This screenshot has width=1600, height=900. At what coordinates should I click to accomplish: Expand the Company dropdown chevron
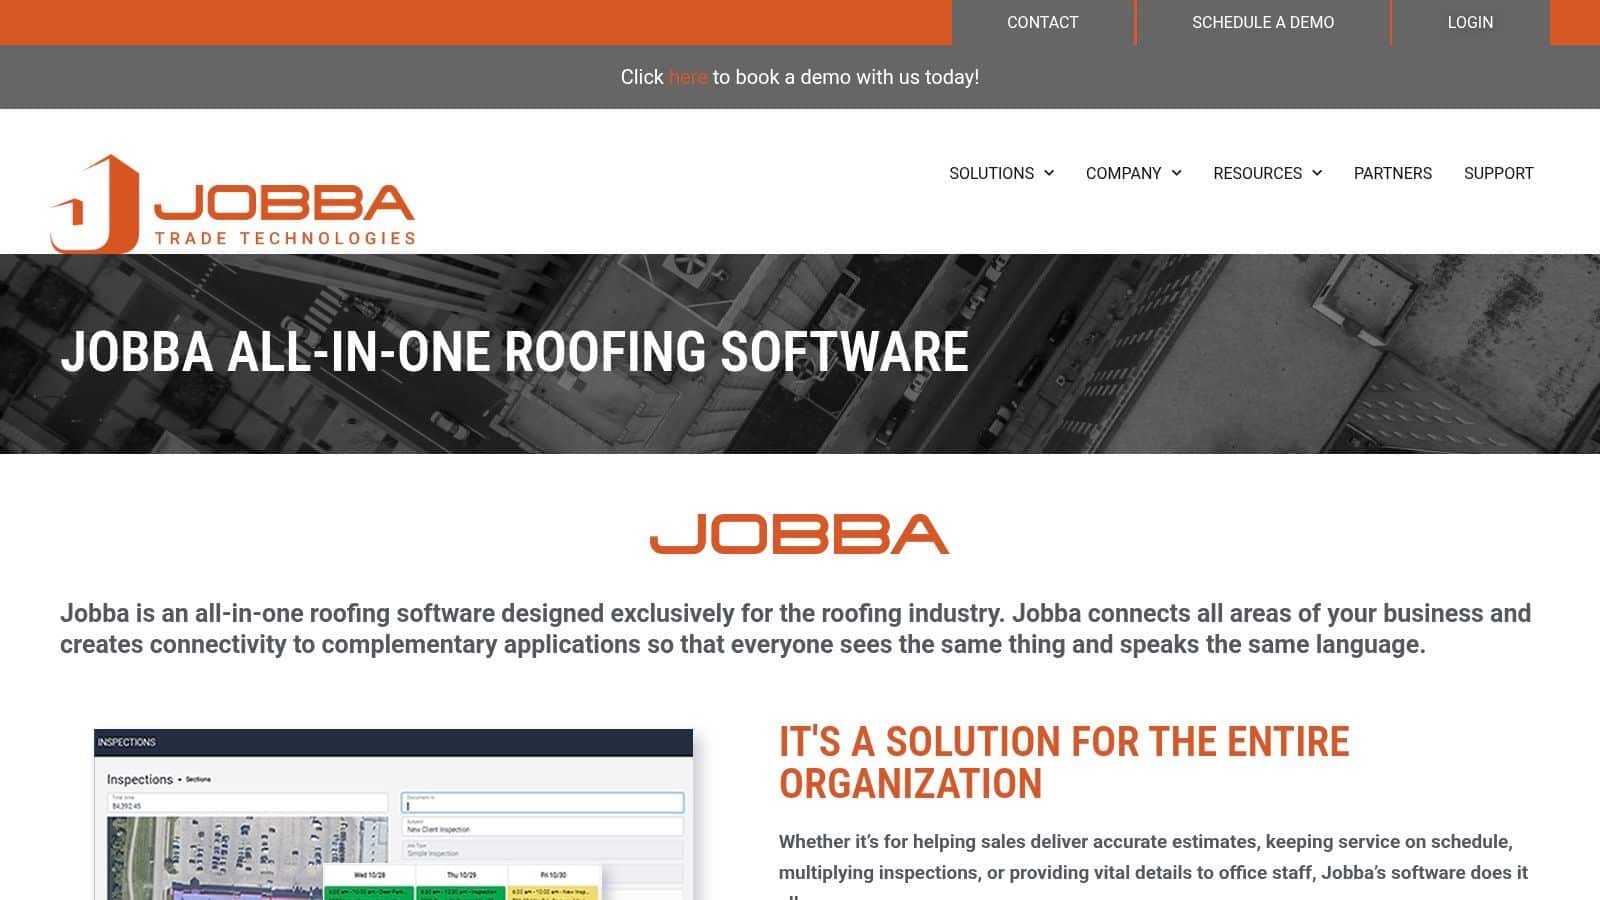[x=1176, y=173]
